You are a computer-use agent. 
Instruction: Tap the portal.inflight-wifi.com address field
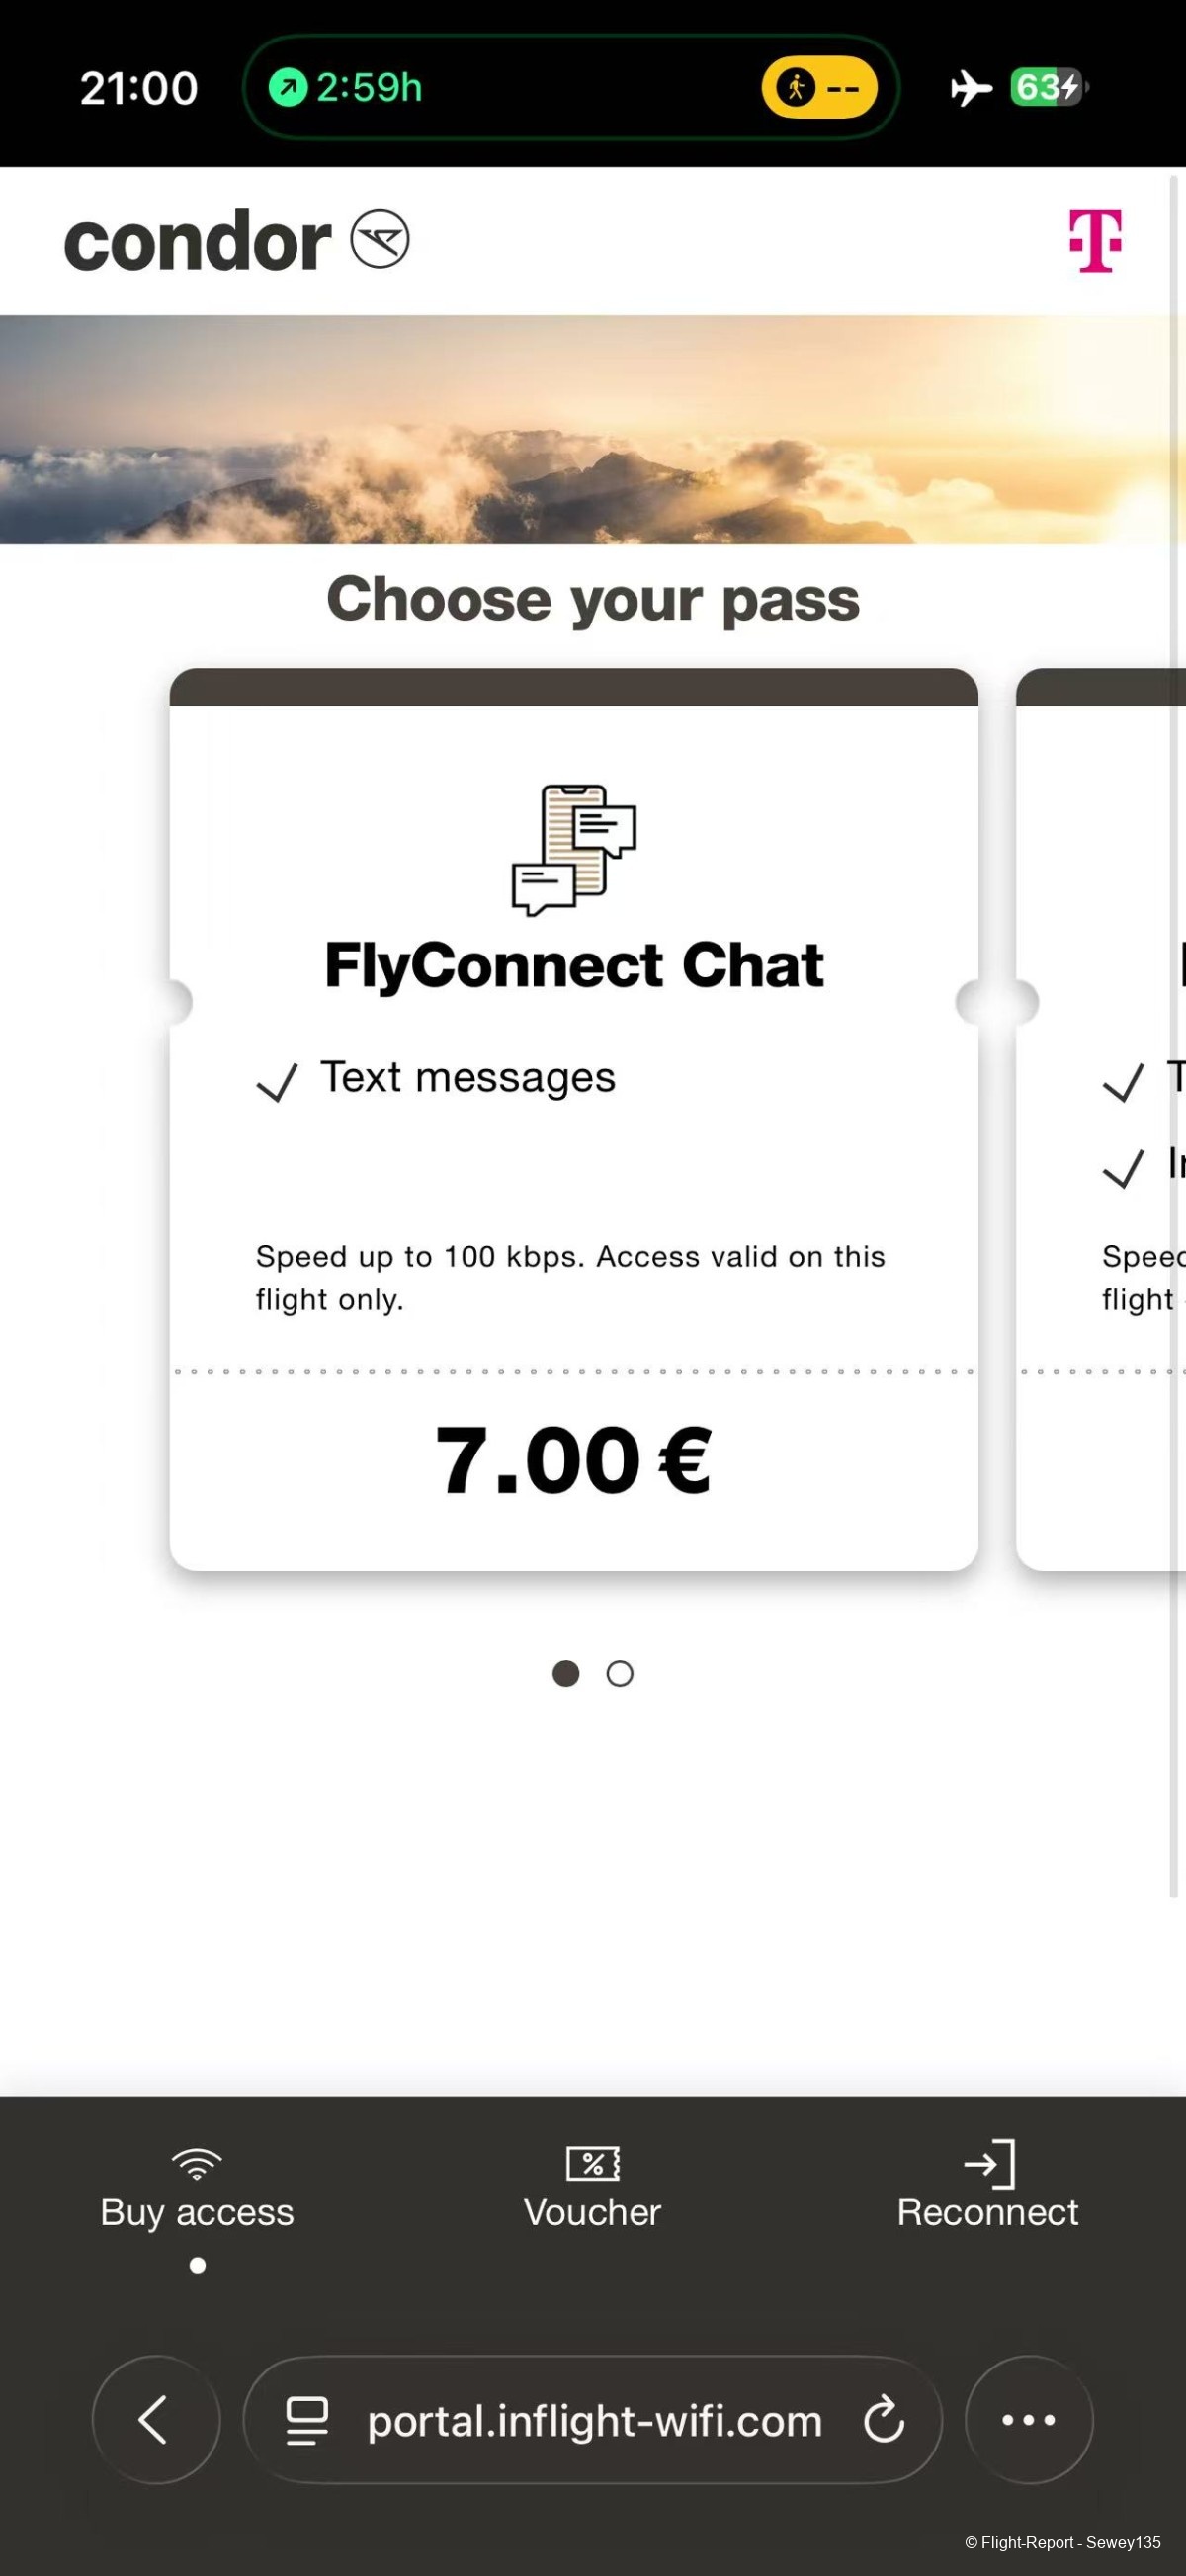point(594,2421)
